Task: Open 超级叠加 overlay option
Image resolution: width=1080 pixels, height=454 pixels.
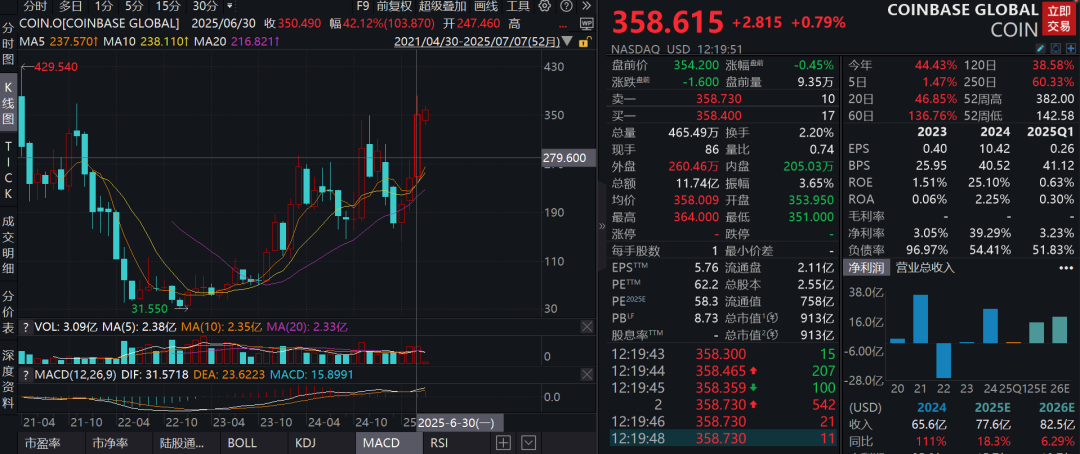Action: pyautogui.click(x=442, y=7)
